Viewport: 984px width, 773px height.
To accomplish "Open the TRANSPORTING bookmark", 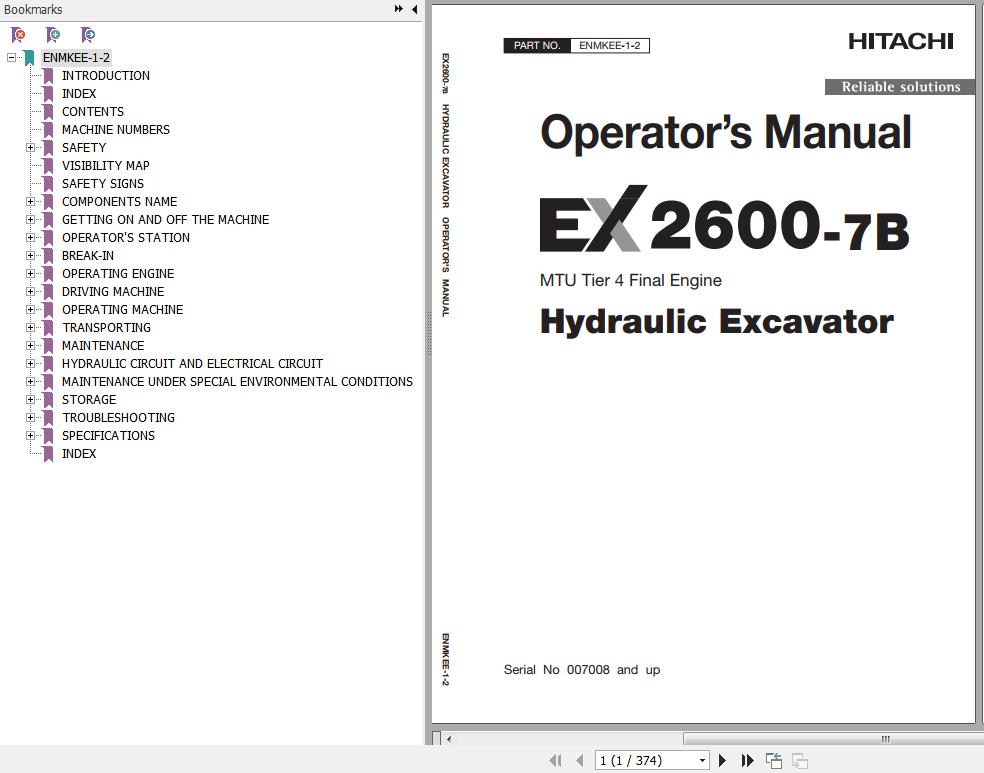I will click(x=106, y=328).
